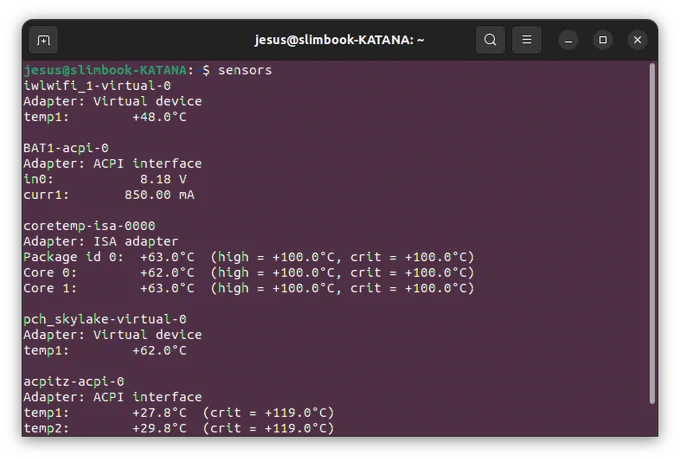Click the 'Core 1:' label

click(50, 288)
